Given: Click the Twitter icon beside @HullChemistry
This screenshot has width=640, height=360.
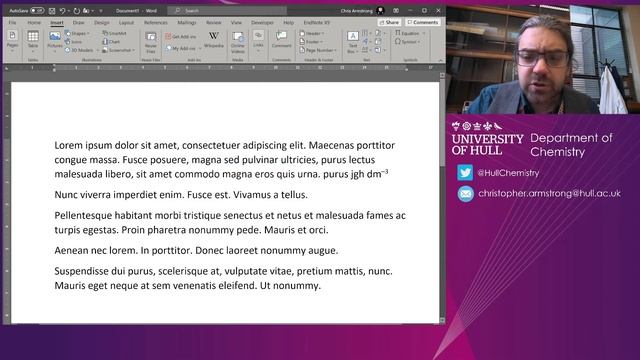Looking at the screenshot, I should (465, 173).
